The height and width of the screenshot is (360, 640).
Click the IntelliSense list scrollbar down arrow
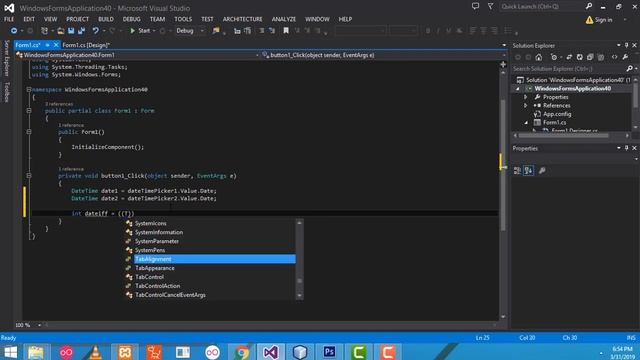[x=300, y=295]
